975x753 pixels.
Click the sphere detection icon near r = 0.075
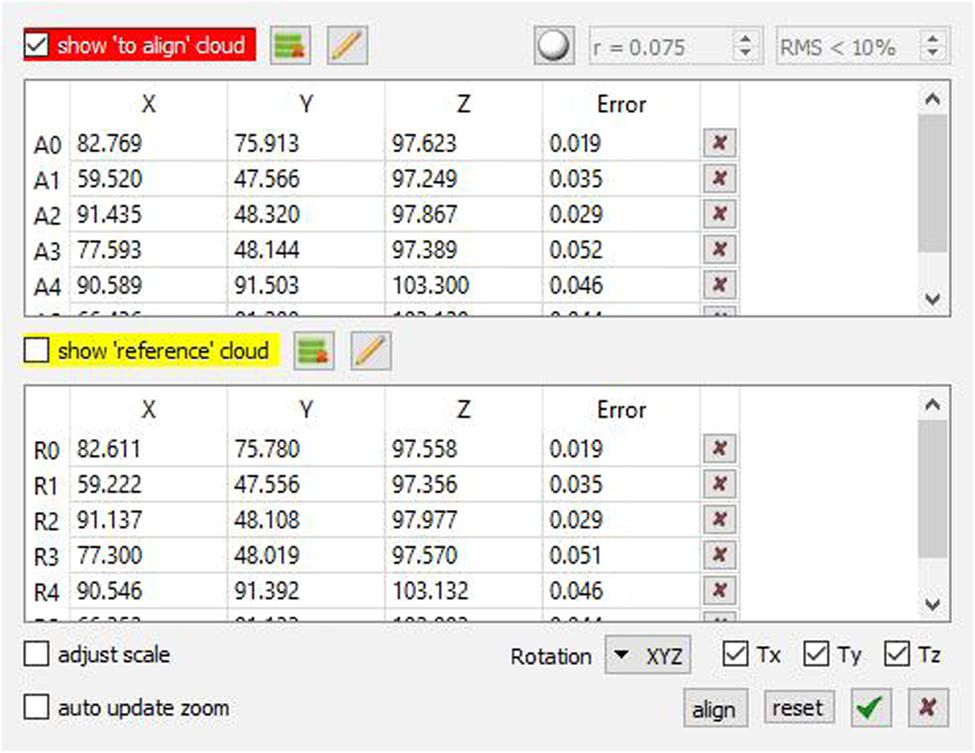click(554, 45)
